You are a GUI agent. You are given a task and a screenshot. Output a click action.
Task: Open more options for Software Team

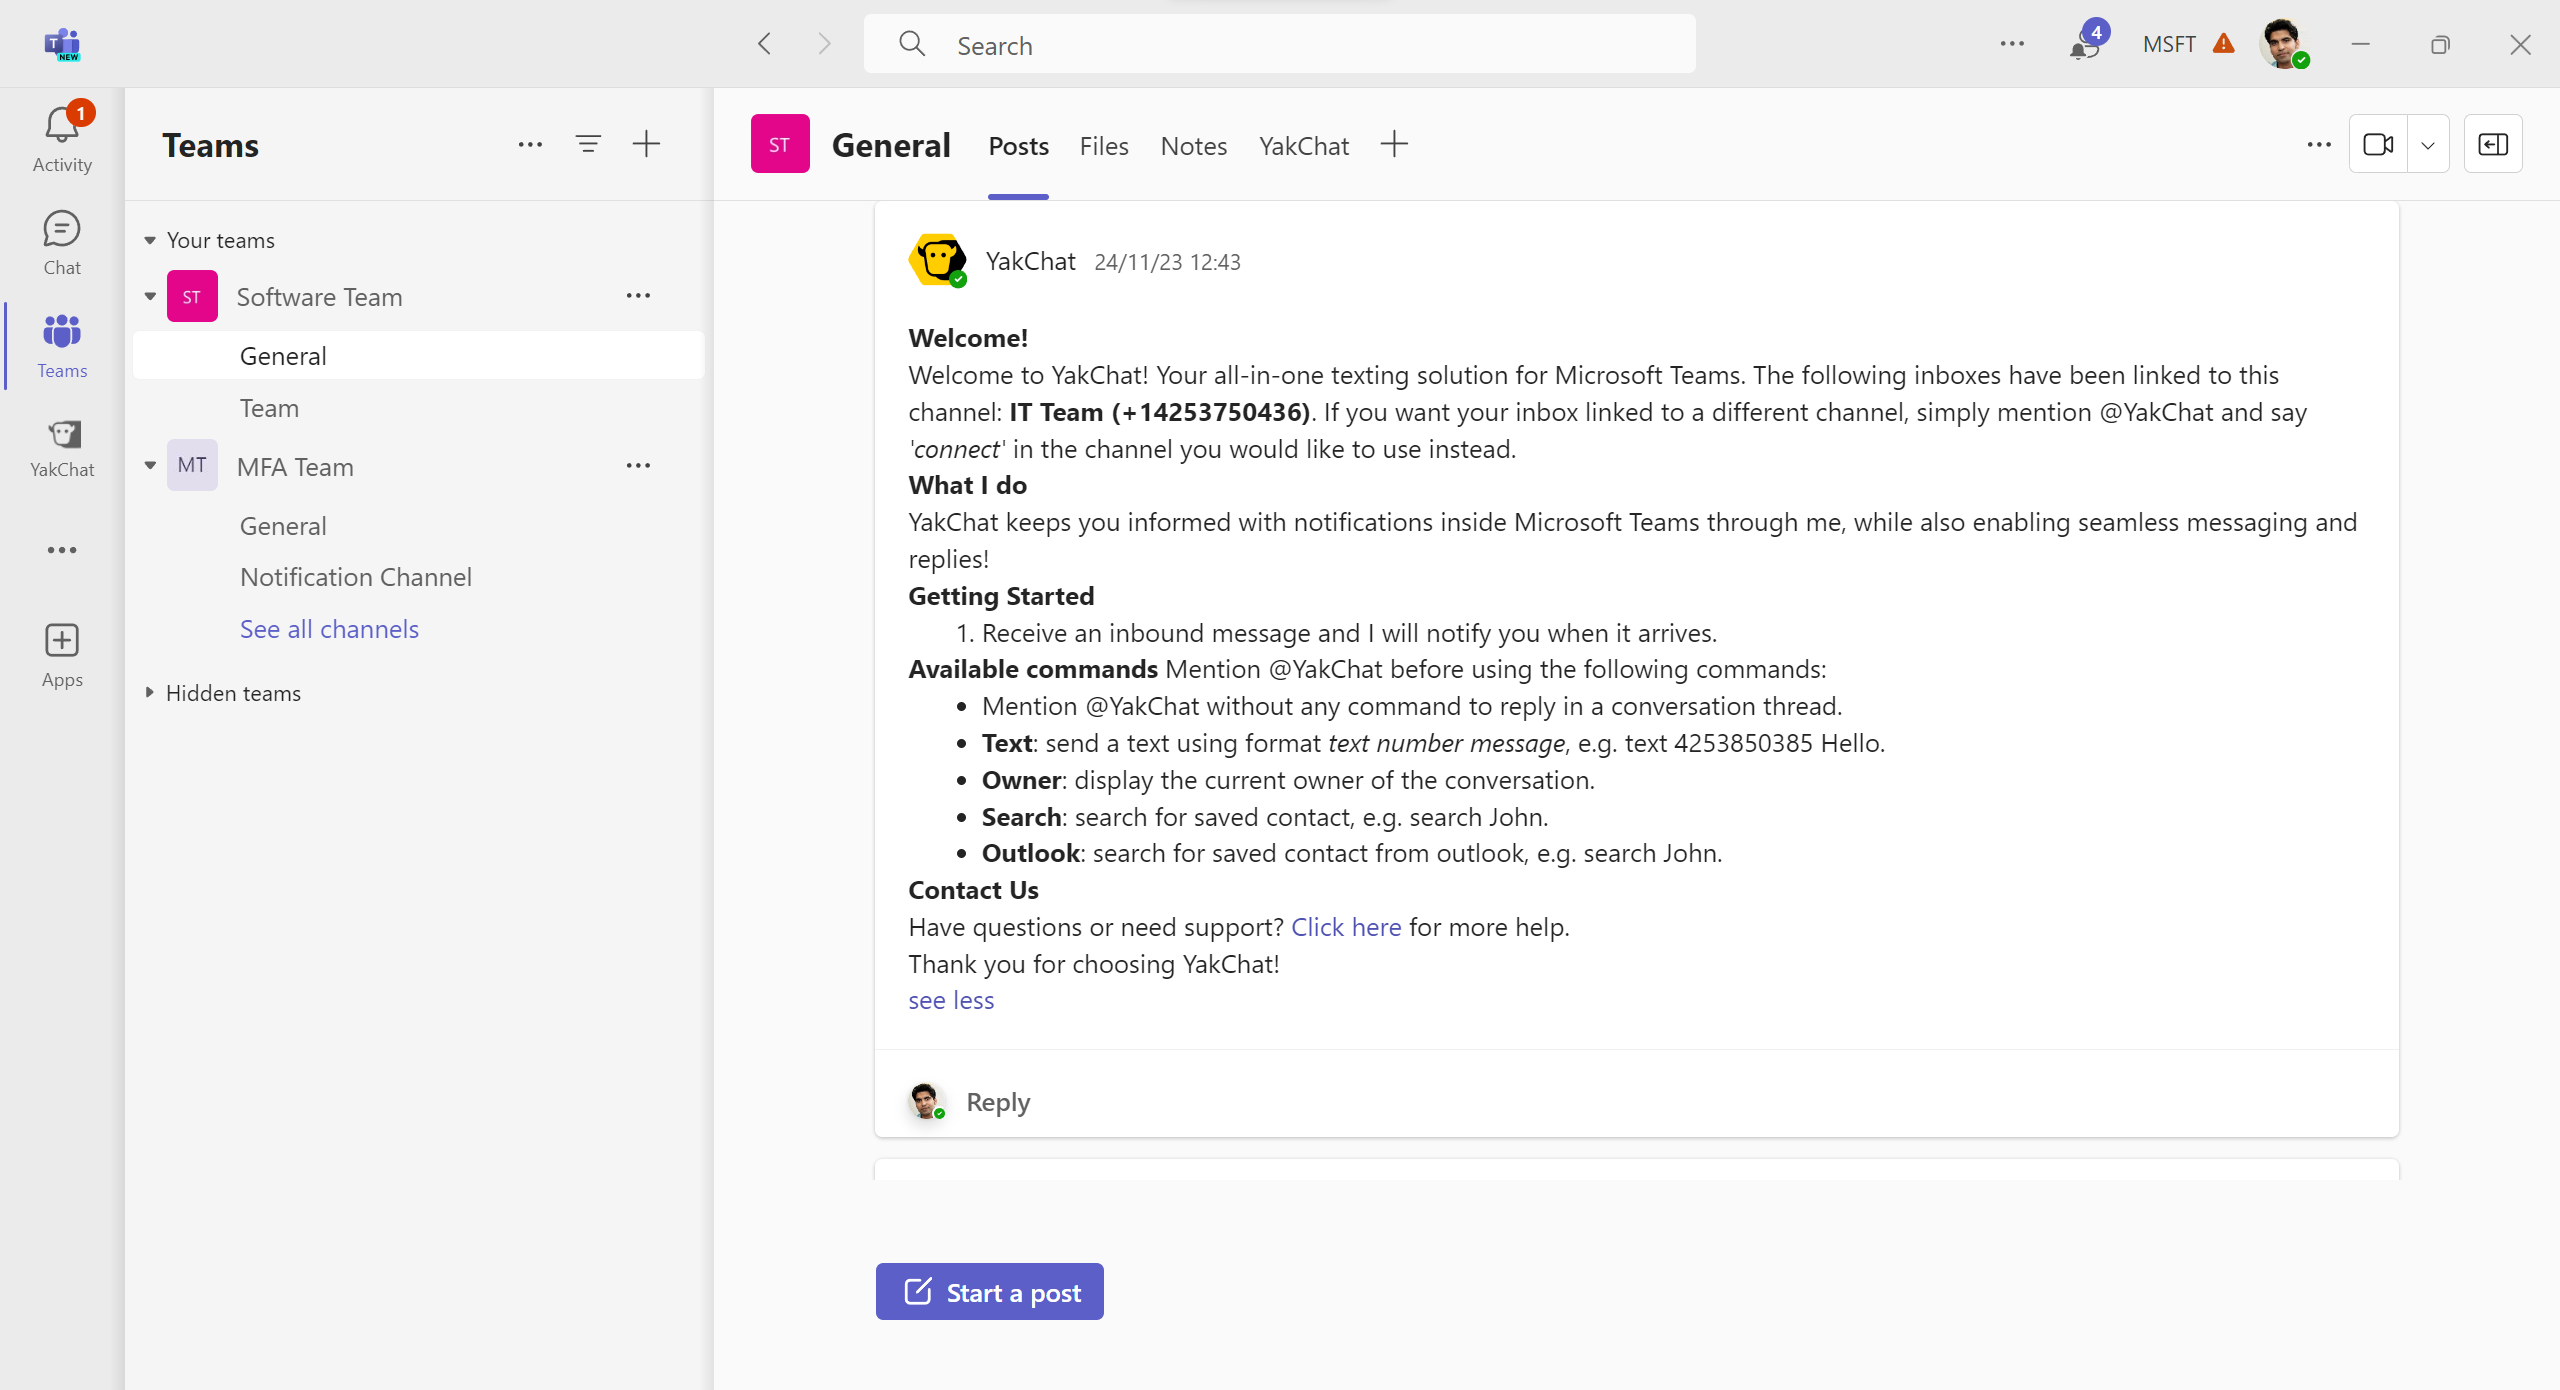[638, 296]
